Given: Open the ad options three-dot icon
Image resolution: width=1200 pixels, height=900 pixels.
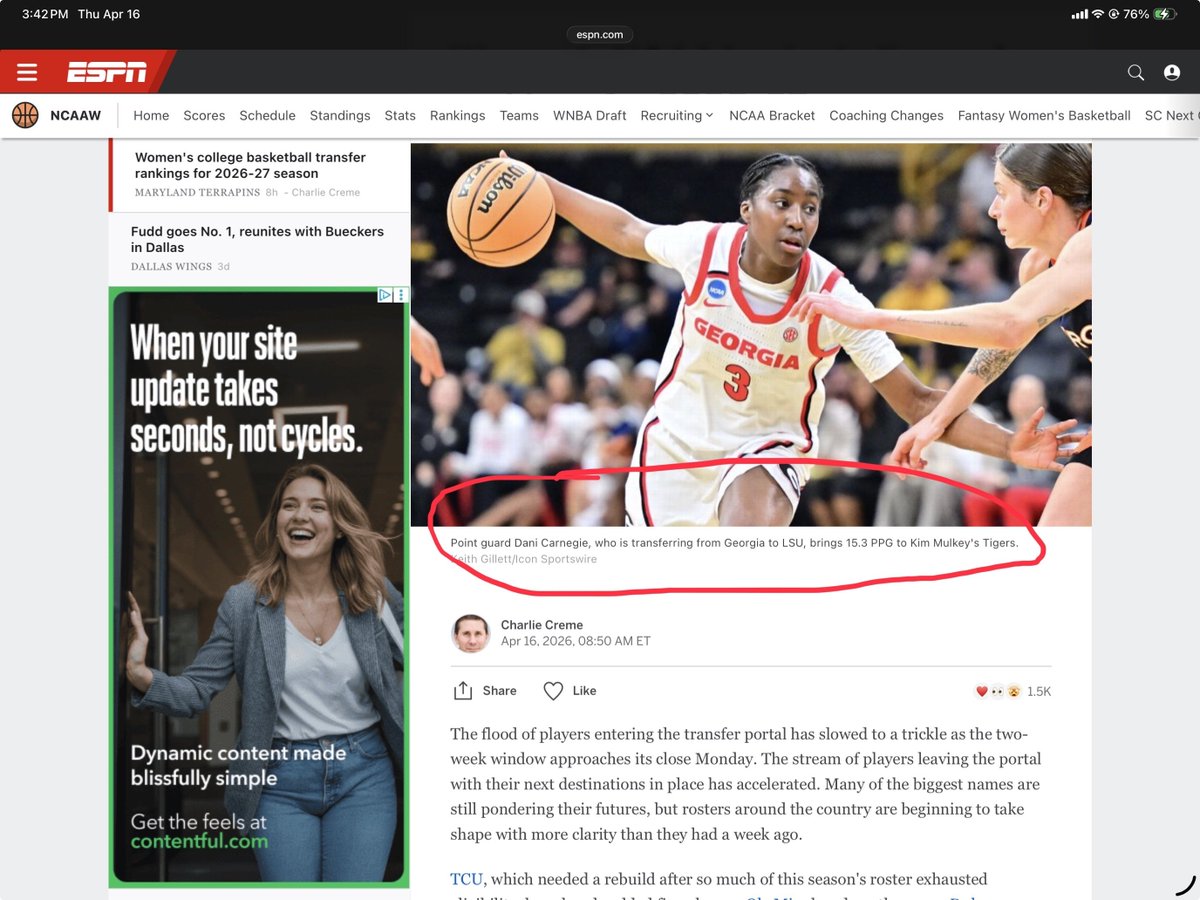Looking at the screenshot, I should click(401, 295).
